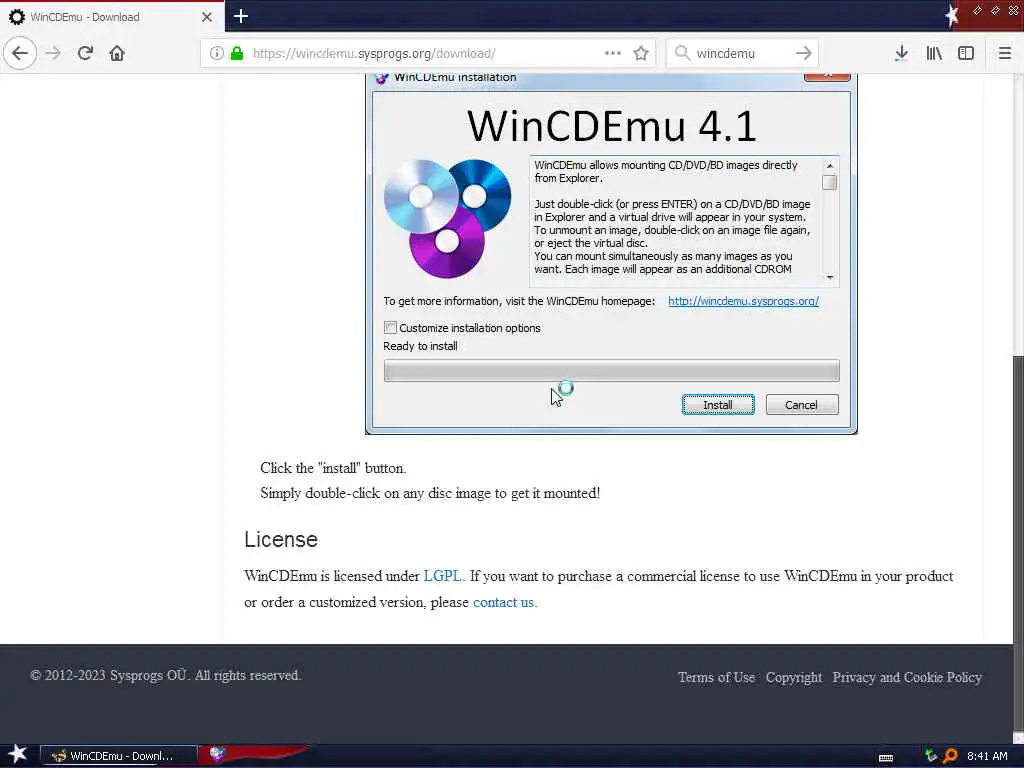The width and height of the screenshot is (1024, 768).
Task: Open the browser home page
Action: [117, 53]
